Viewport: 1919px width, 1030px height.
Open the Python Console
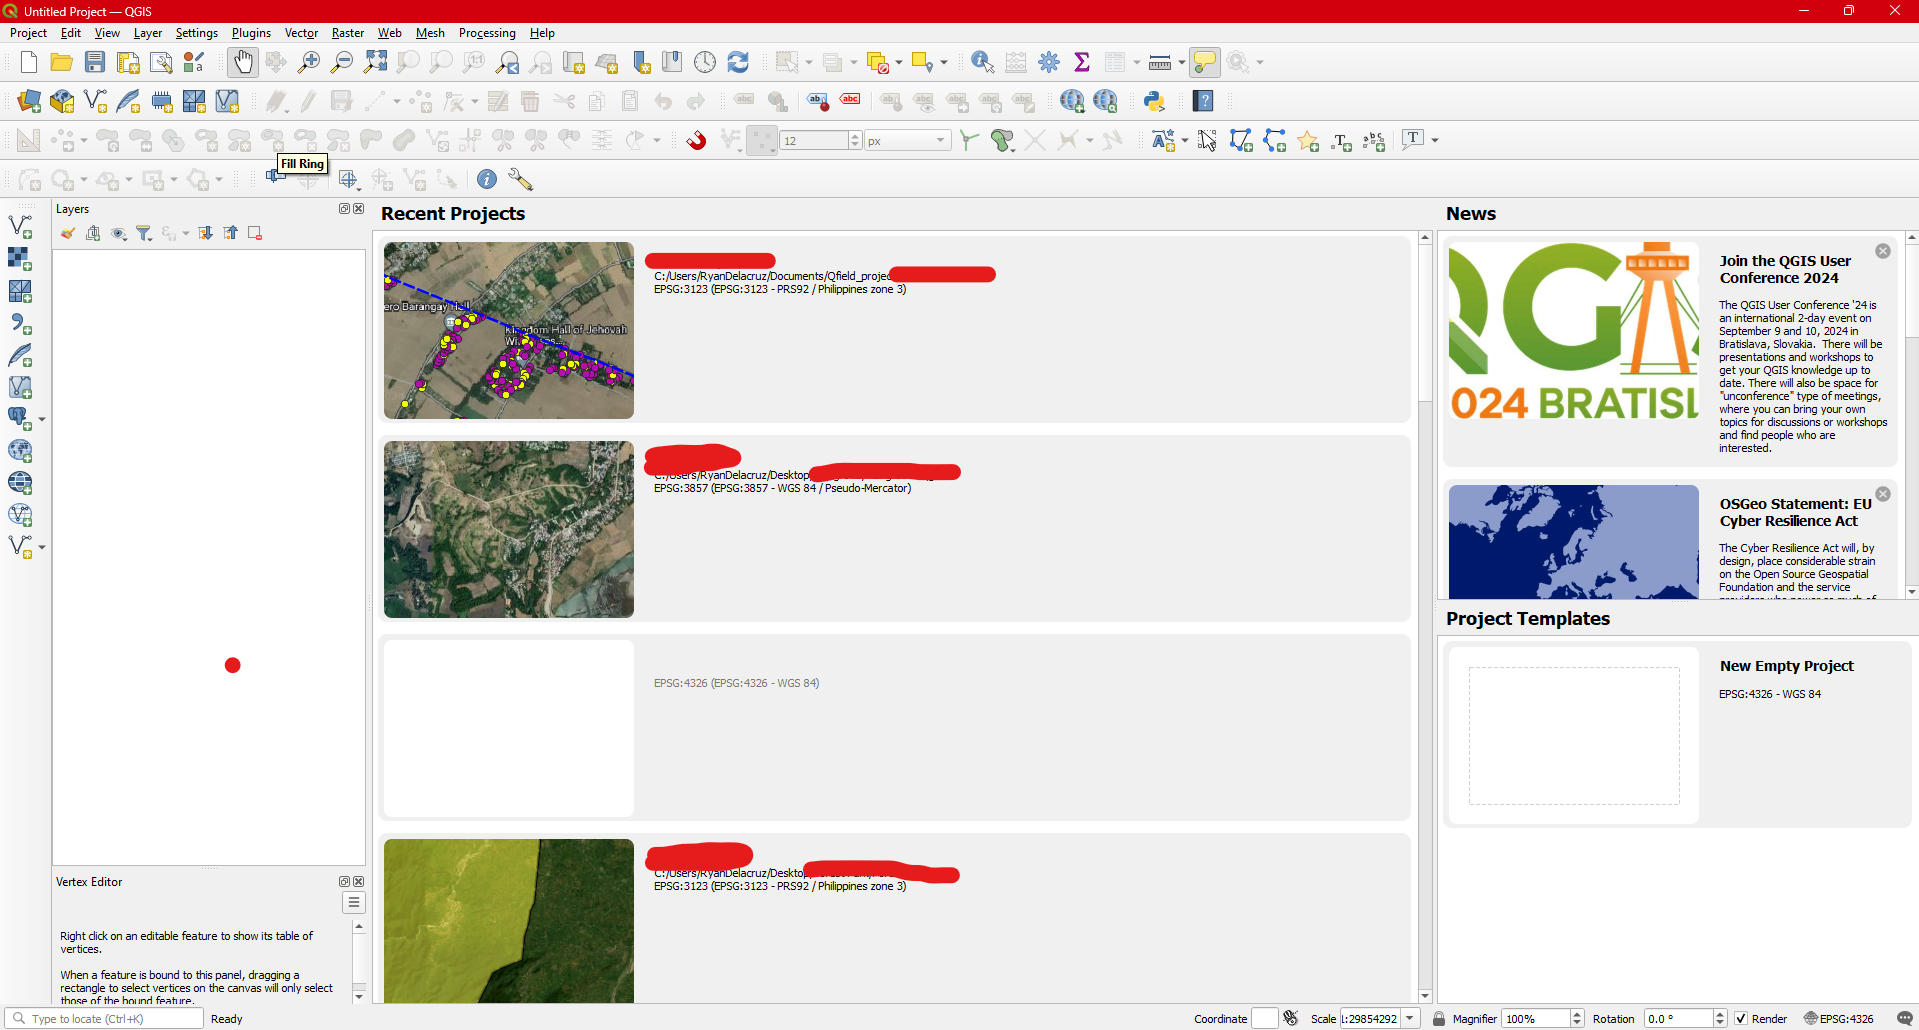pos(1155,100)
